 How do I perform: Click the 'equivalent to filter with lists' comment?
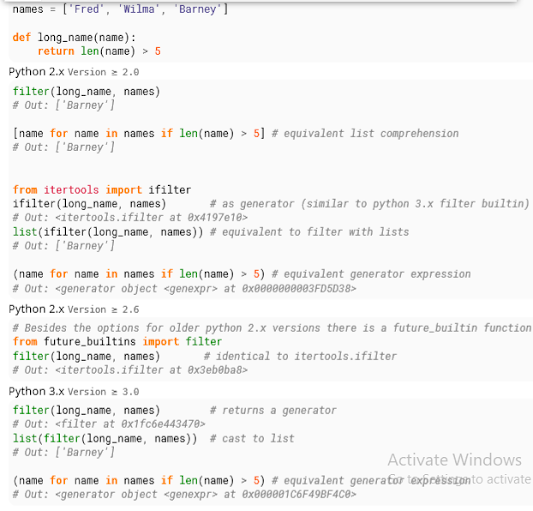(x=309, y=232)
